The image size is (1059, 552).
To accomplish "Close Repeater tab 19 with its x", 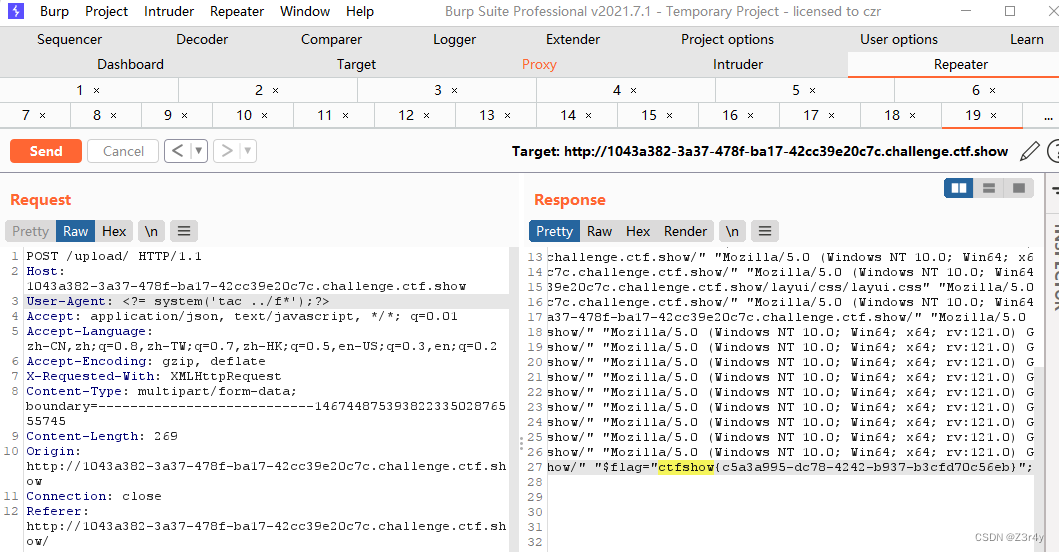I will pyautogui.click(x=993, y=116).
